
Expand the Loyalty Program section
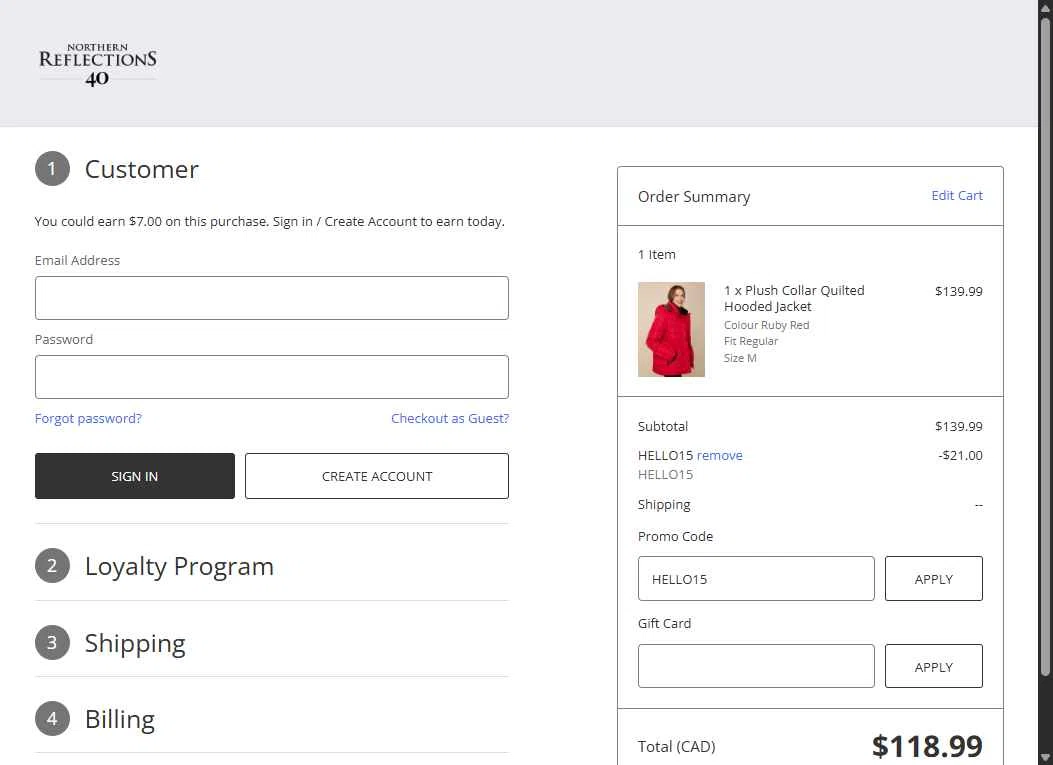pyautogui.click(x=179, y=566)
